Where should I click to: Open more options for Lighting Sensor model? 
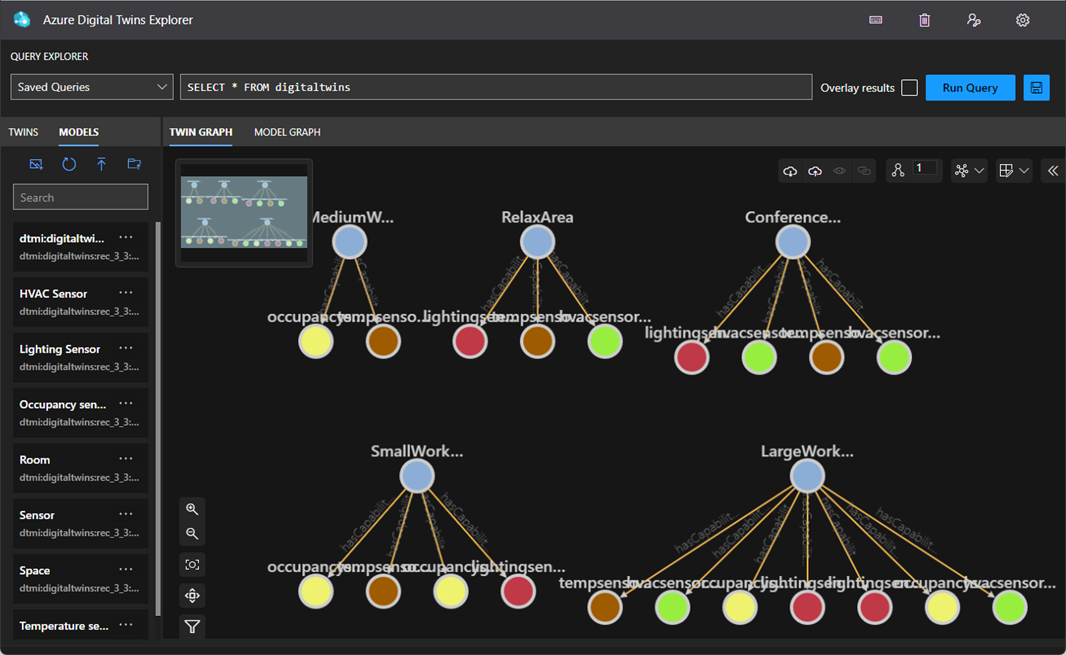126,348
